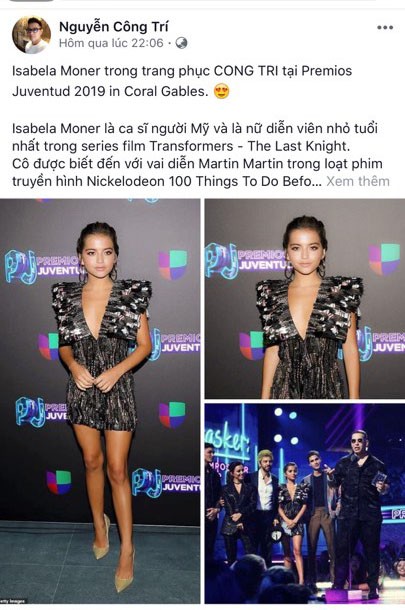Click the Nickelodeon 100 Things caption line

pos(167,181)
